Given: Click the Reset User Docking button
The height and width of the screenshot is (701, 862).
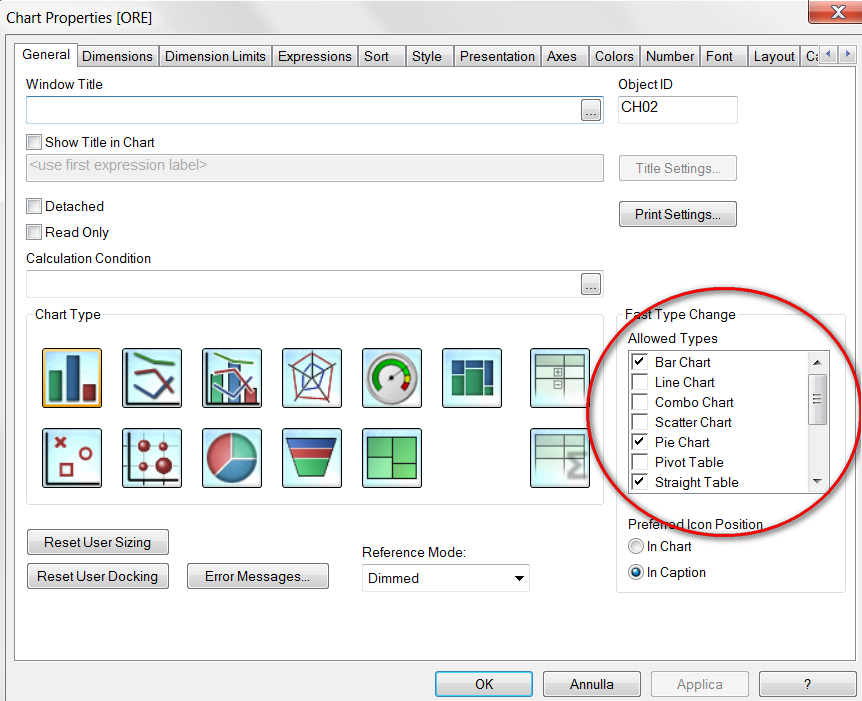Looking at the screenshot, I should [x=97, y=576].
